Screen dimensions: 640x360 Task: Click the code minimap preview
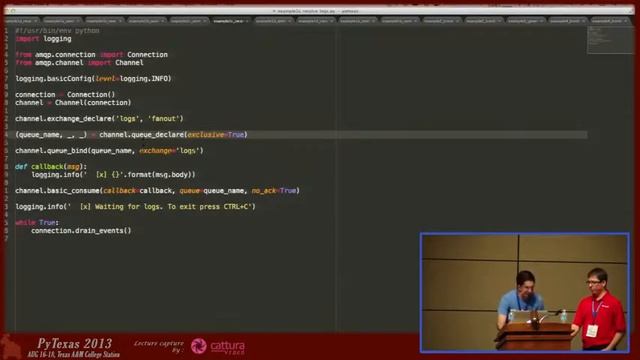click(x=610, y=40)
